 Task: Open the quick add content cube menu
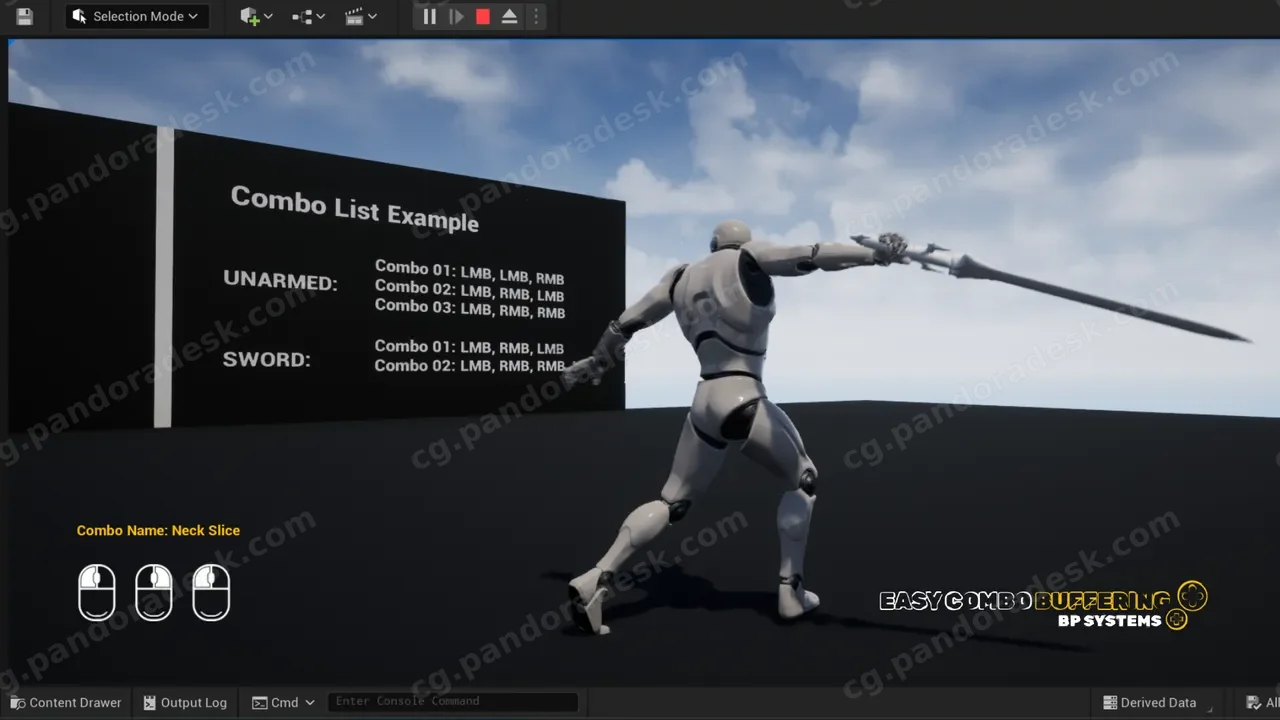(x=256, y=16)
